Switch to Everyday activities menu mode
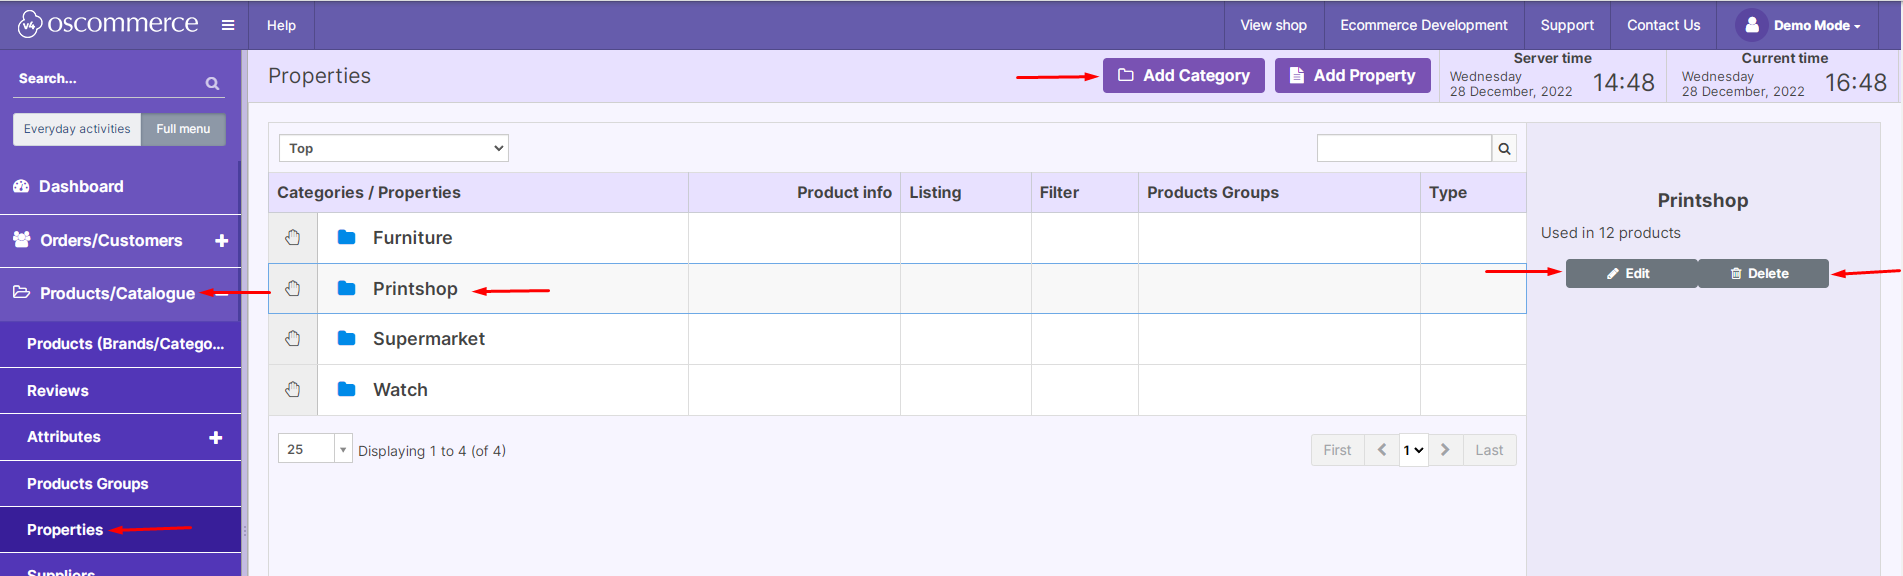This screenshot has width=1903, height=576. pos(77,129)
